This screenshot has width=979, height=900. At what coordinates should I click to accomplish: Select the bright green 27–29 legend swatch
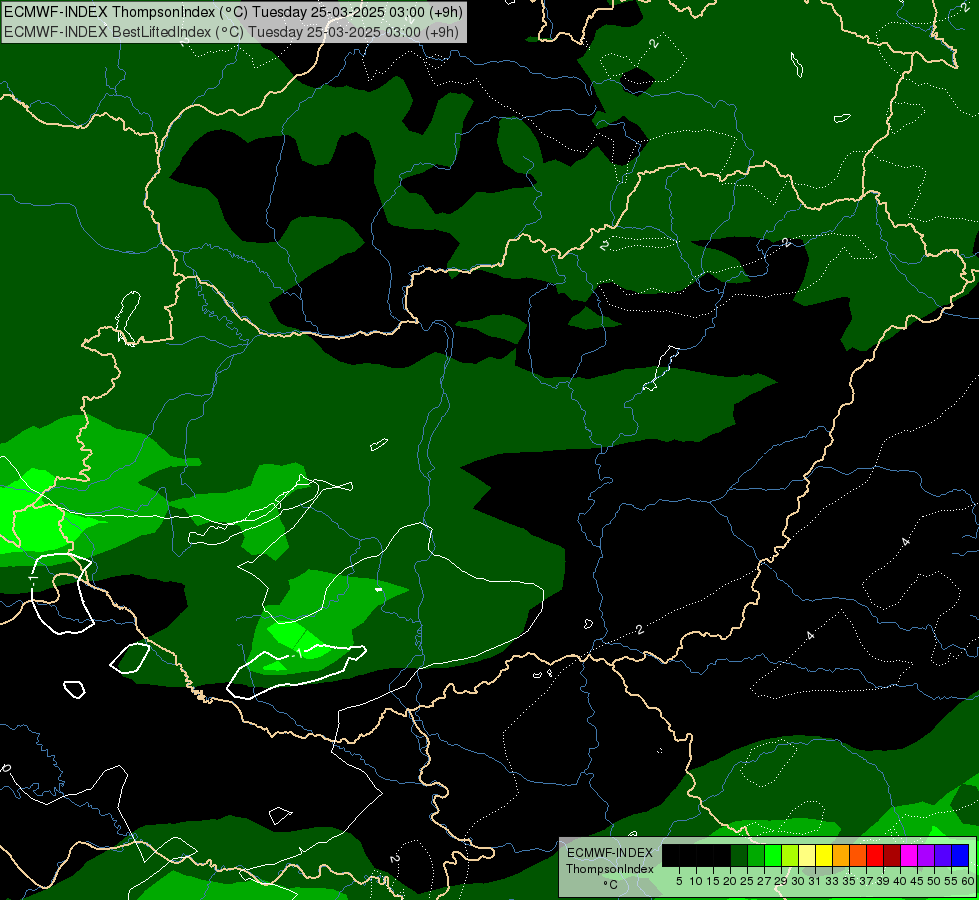(773, 855)
